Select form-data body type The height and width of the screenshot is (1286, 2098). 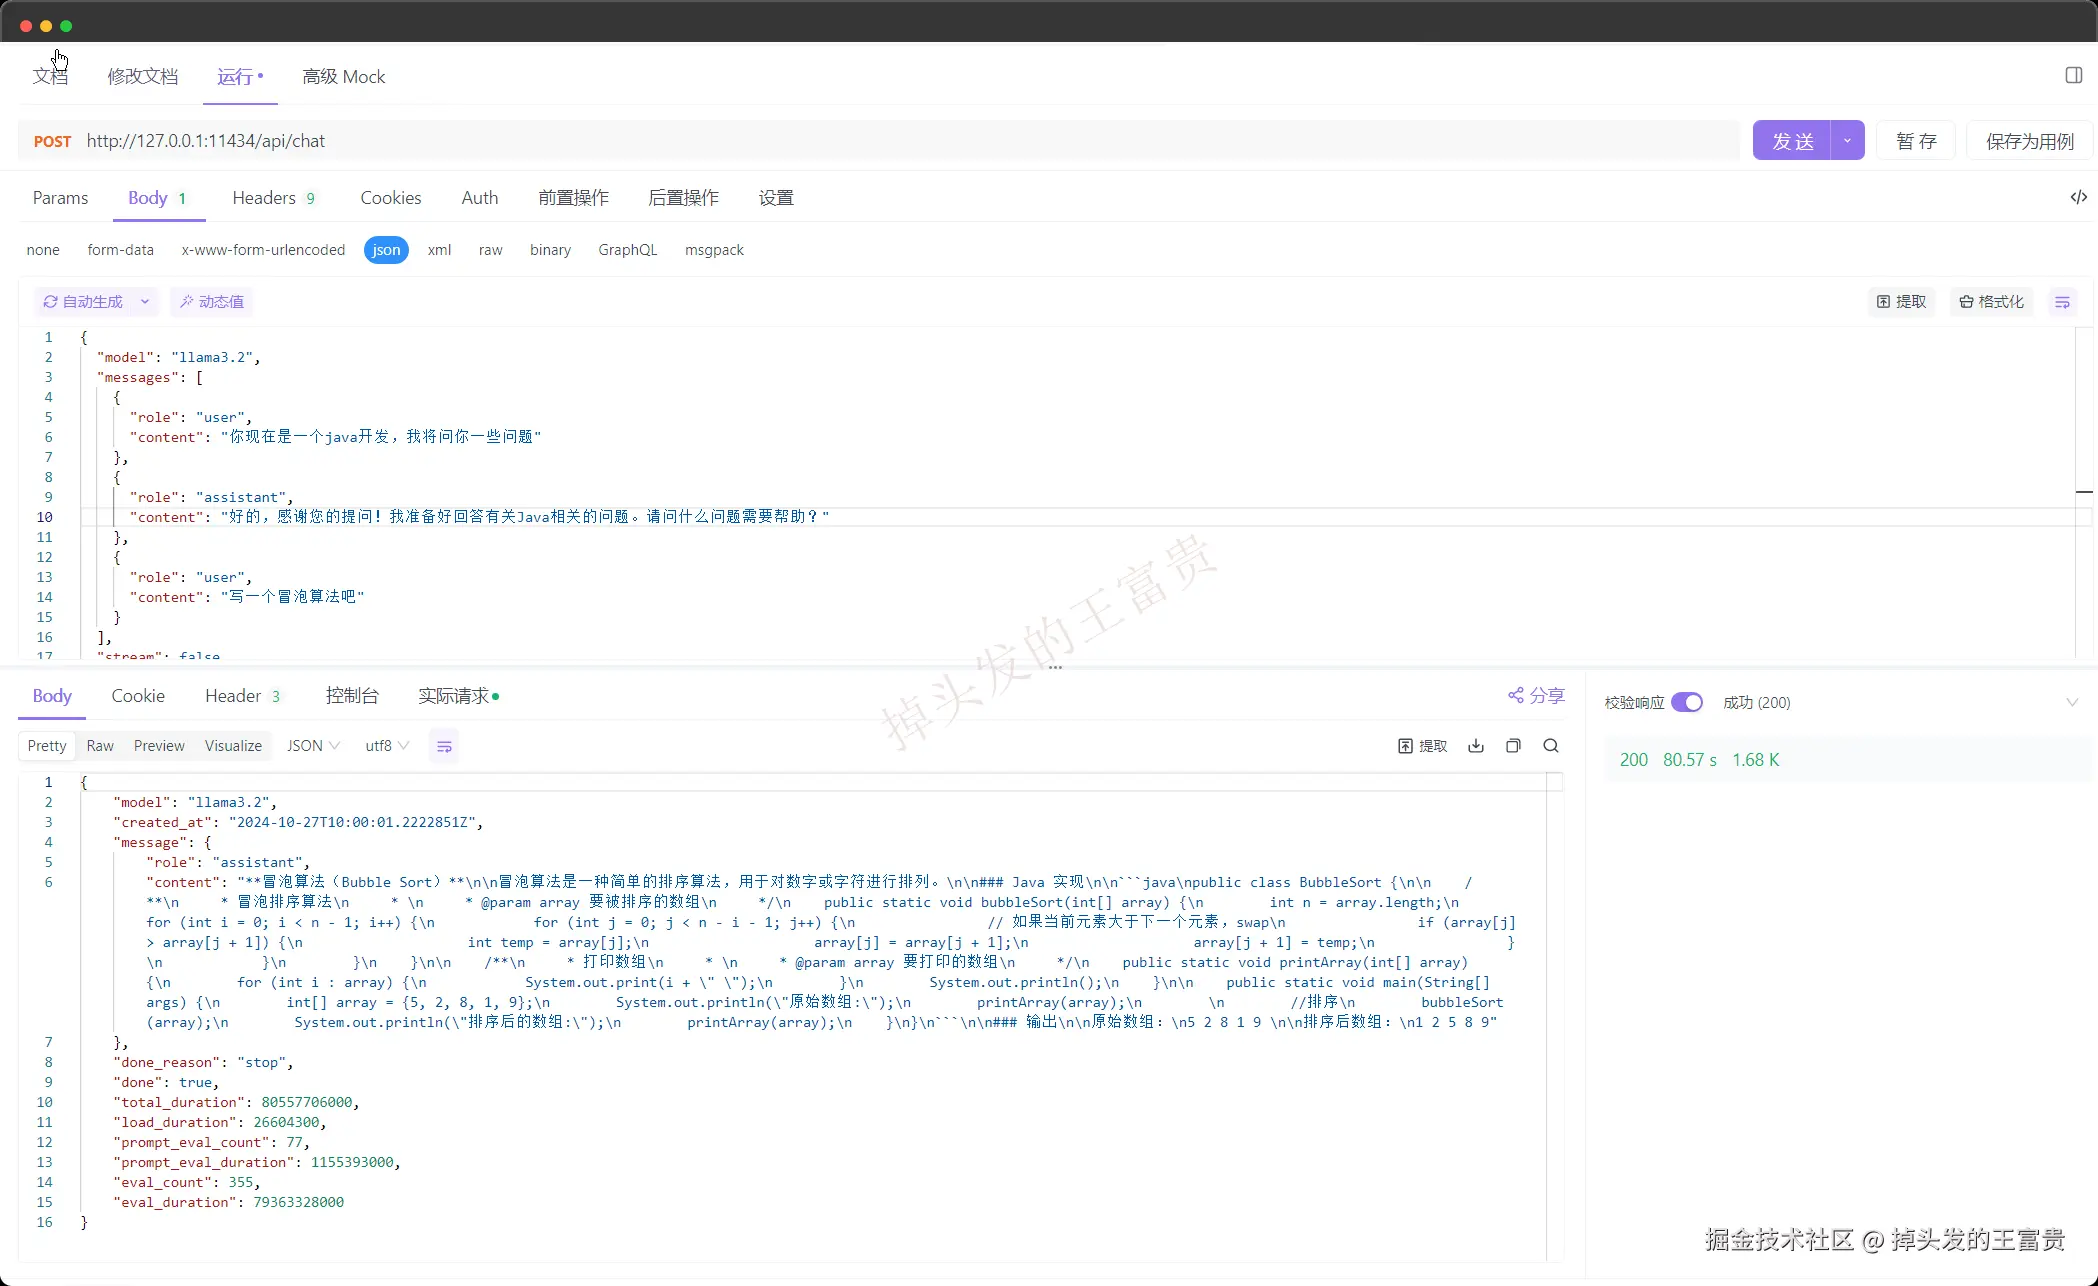point(120,250)
